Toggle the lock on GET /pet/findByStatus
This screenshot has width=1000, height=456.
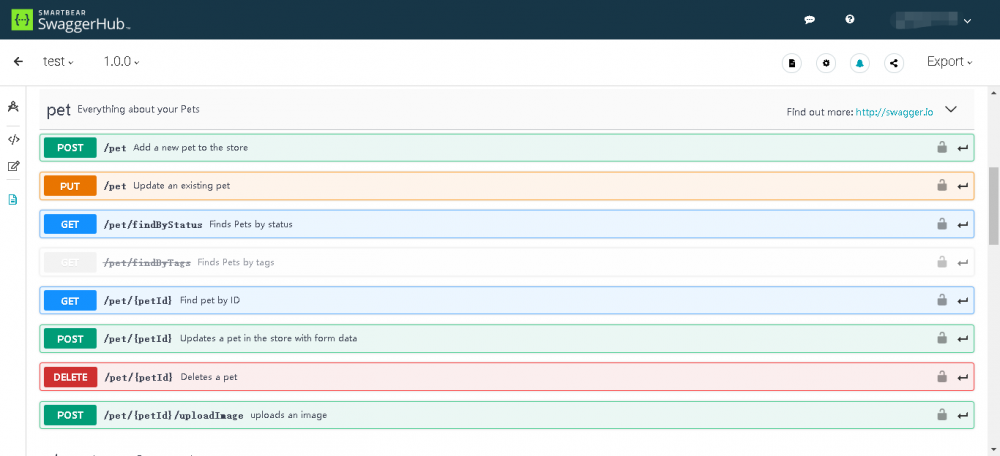pos(941,224)
